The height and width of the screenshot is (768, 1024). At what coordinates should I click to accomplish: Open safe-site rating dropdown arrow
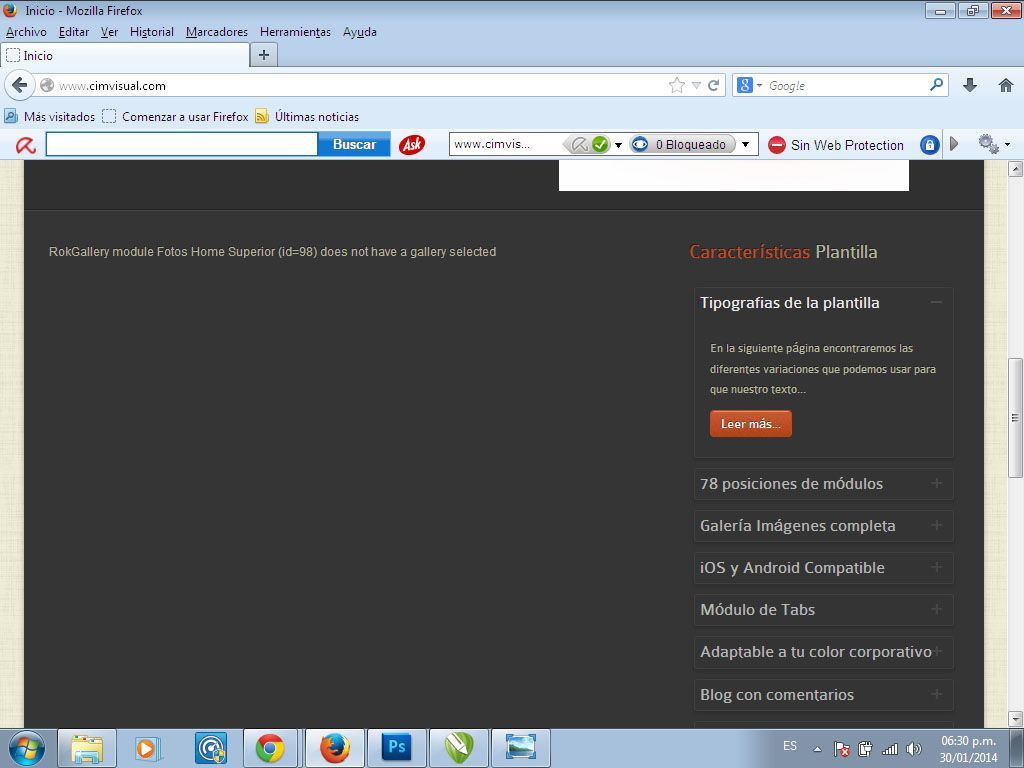coord(618,145)
